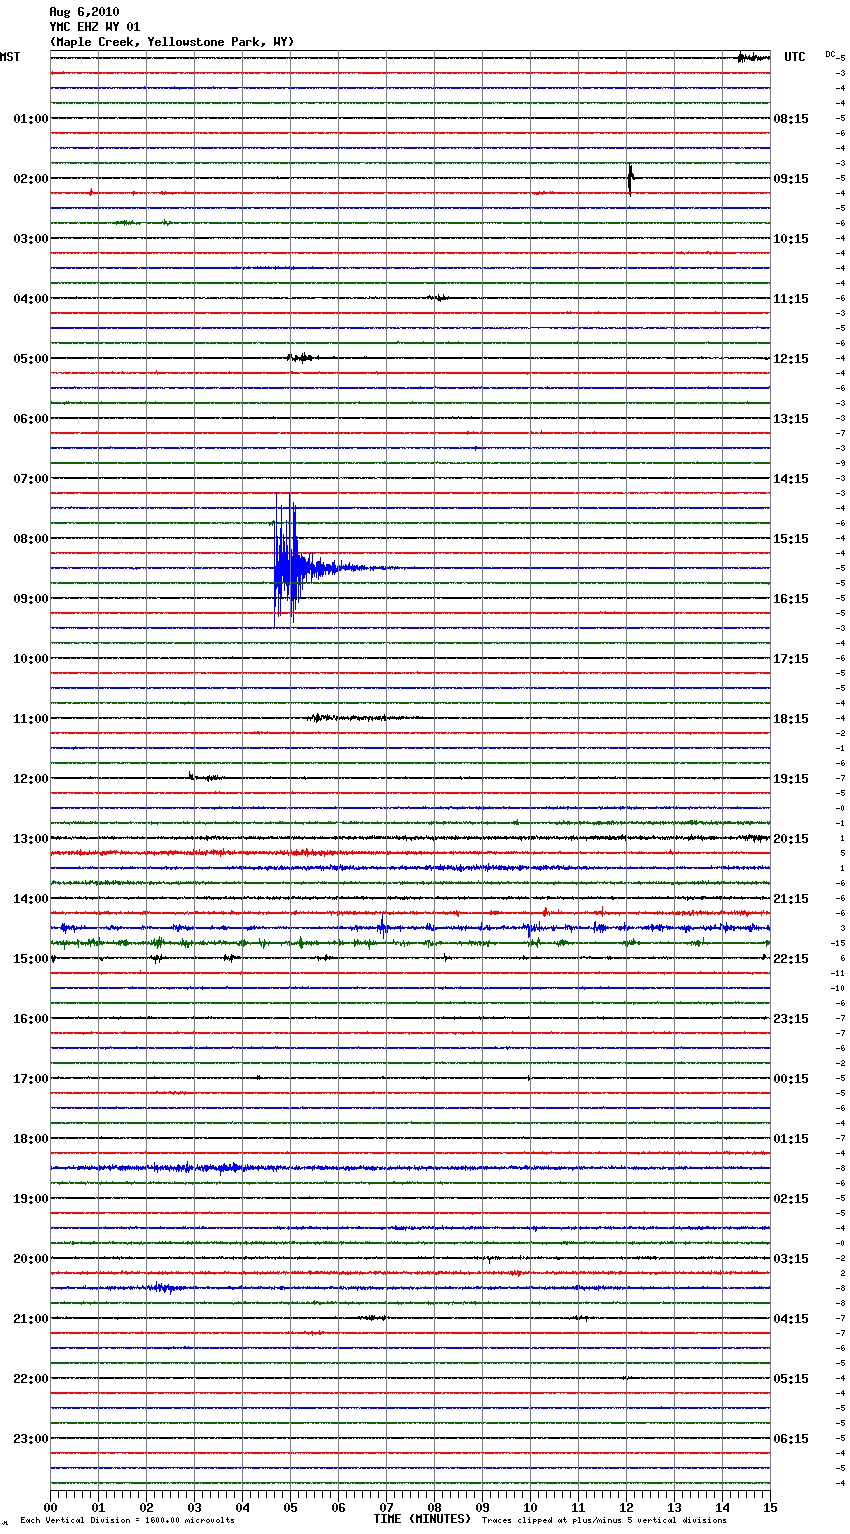The height and width of the screenshot is (1534, 850).
Task: Click the "01:00" MST time label
Action: point(31,119)
